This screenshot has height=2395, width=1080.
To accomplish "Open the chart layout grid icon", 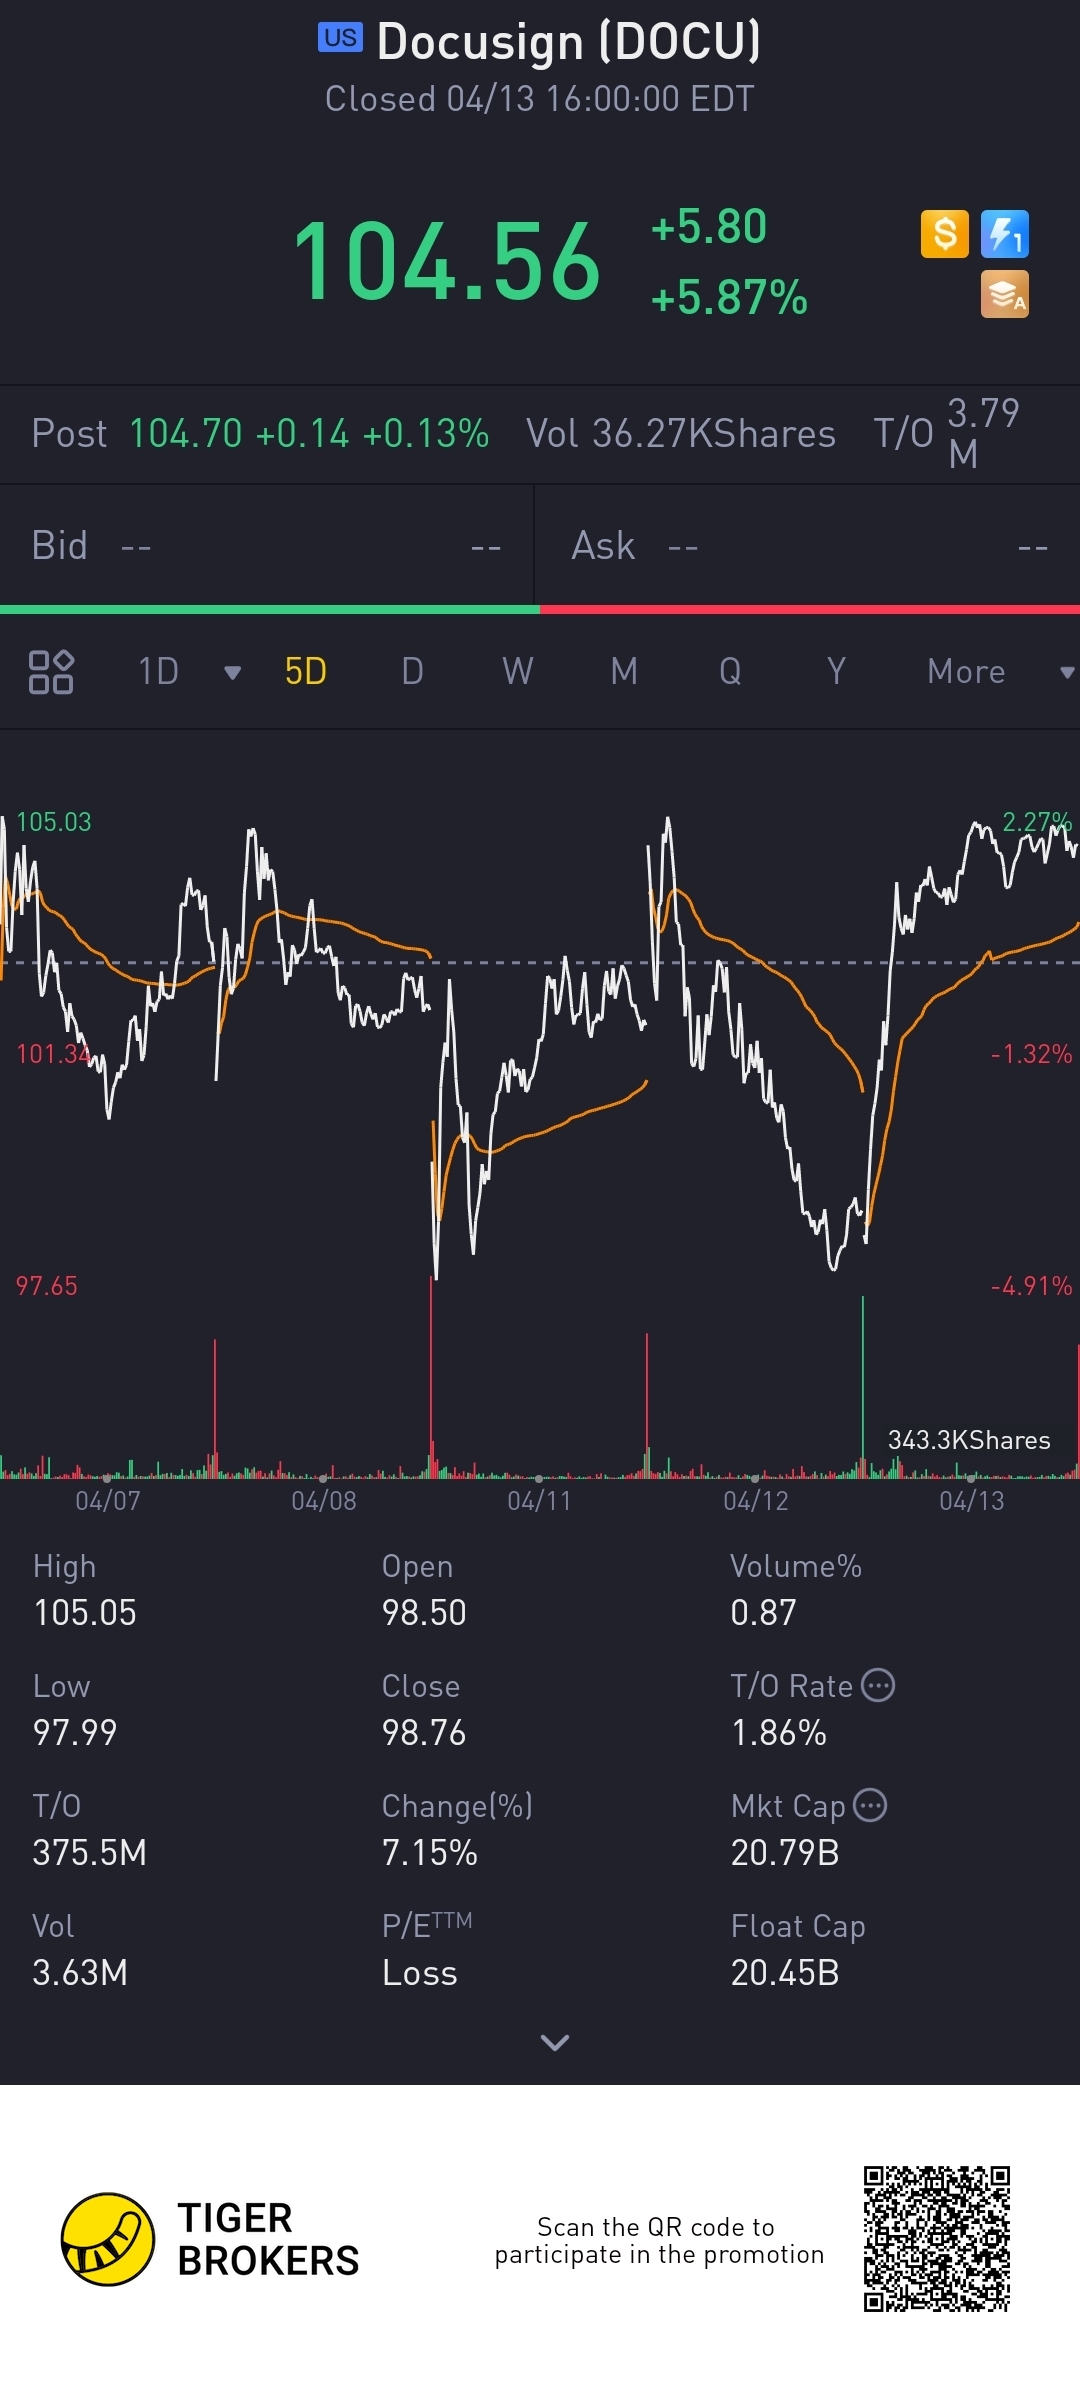I will [x=51, y=671].
